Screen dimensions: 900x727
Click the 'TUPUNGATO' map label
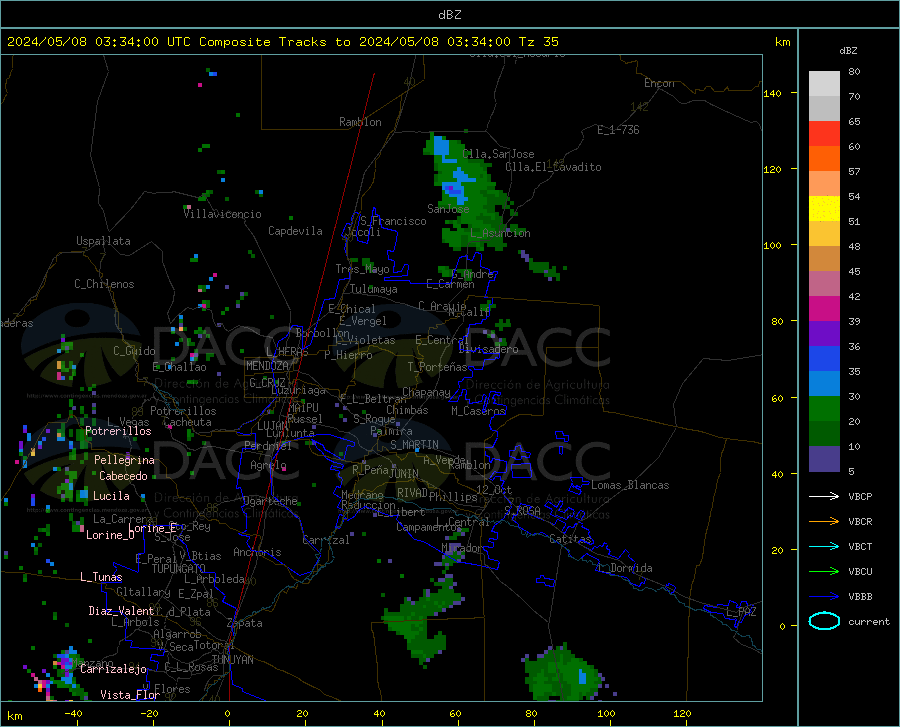[x=179, y=569]
